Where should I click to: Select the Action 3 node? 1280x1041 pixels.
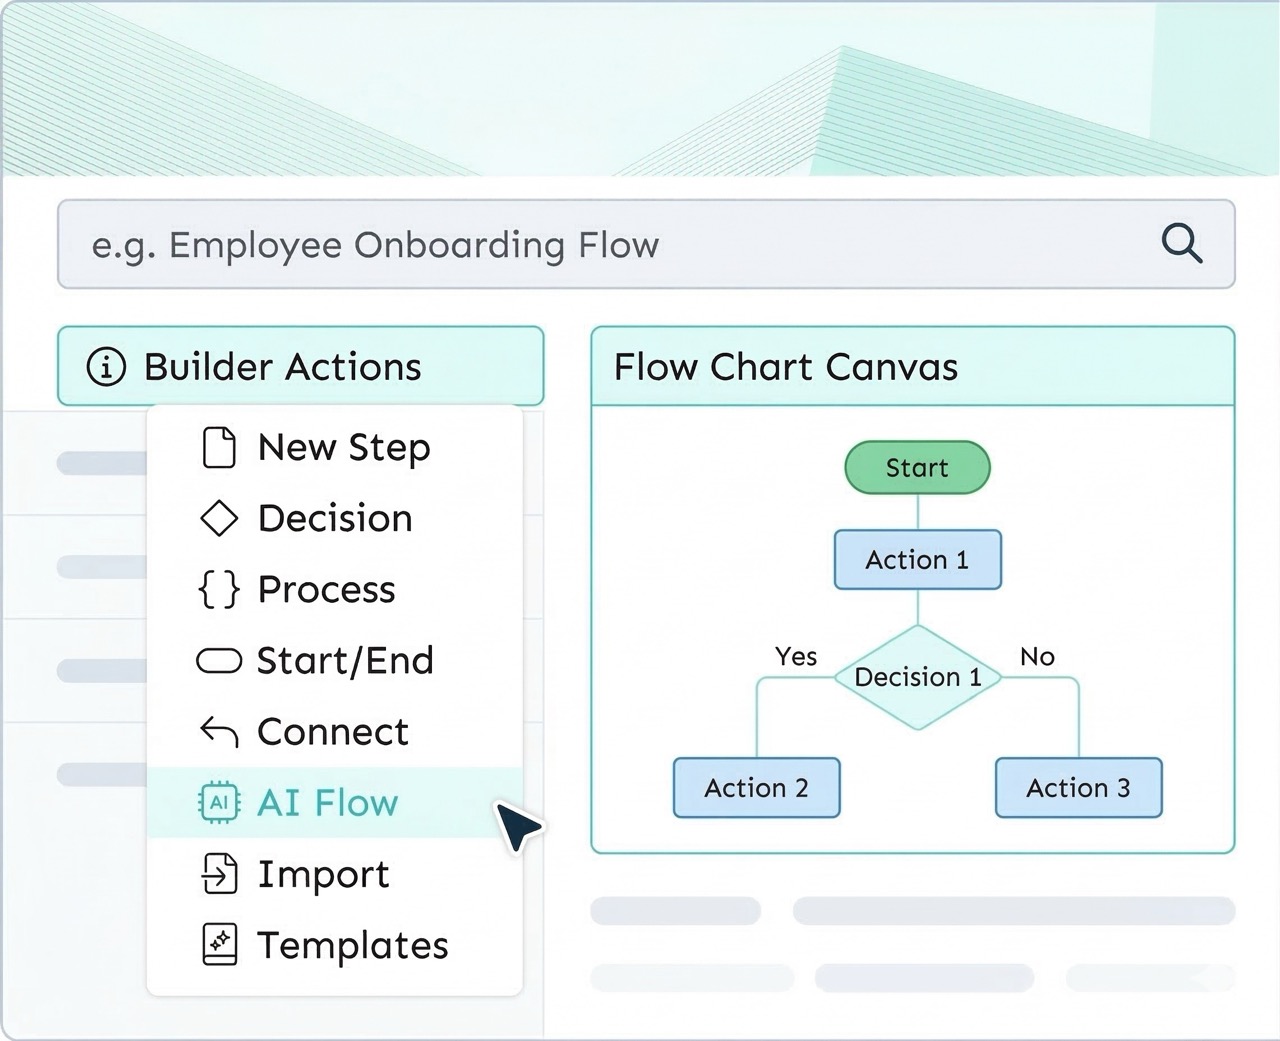point(1078,788)
